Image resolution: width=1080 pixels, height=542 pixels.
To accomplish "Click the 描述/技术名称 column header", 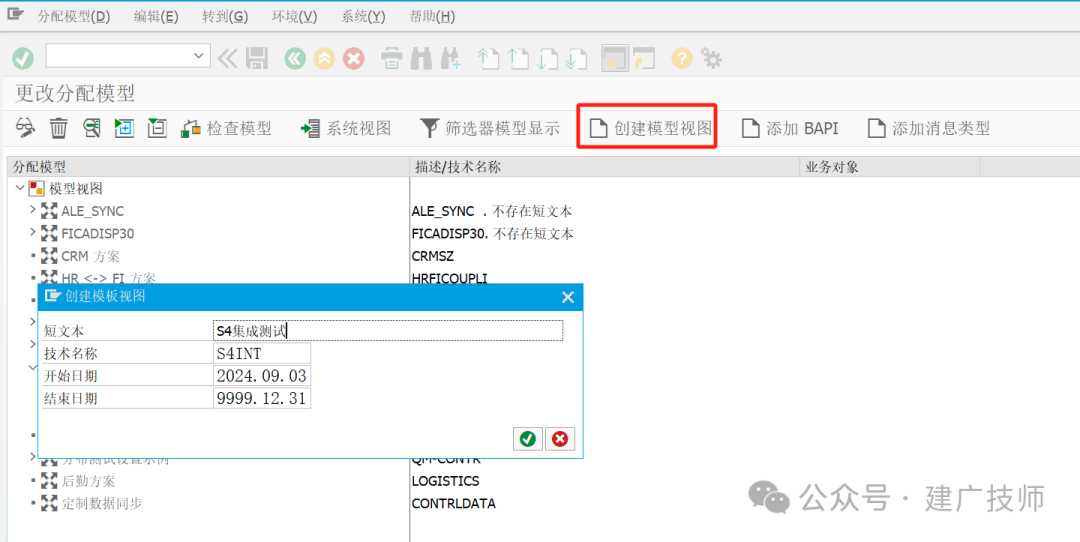I will 603,167.
